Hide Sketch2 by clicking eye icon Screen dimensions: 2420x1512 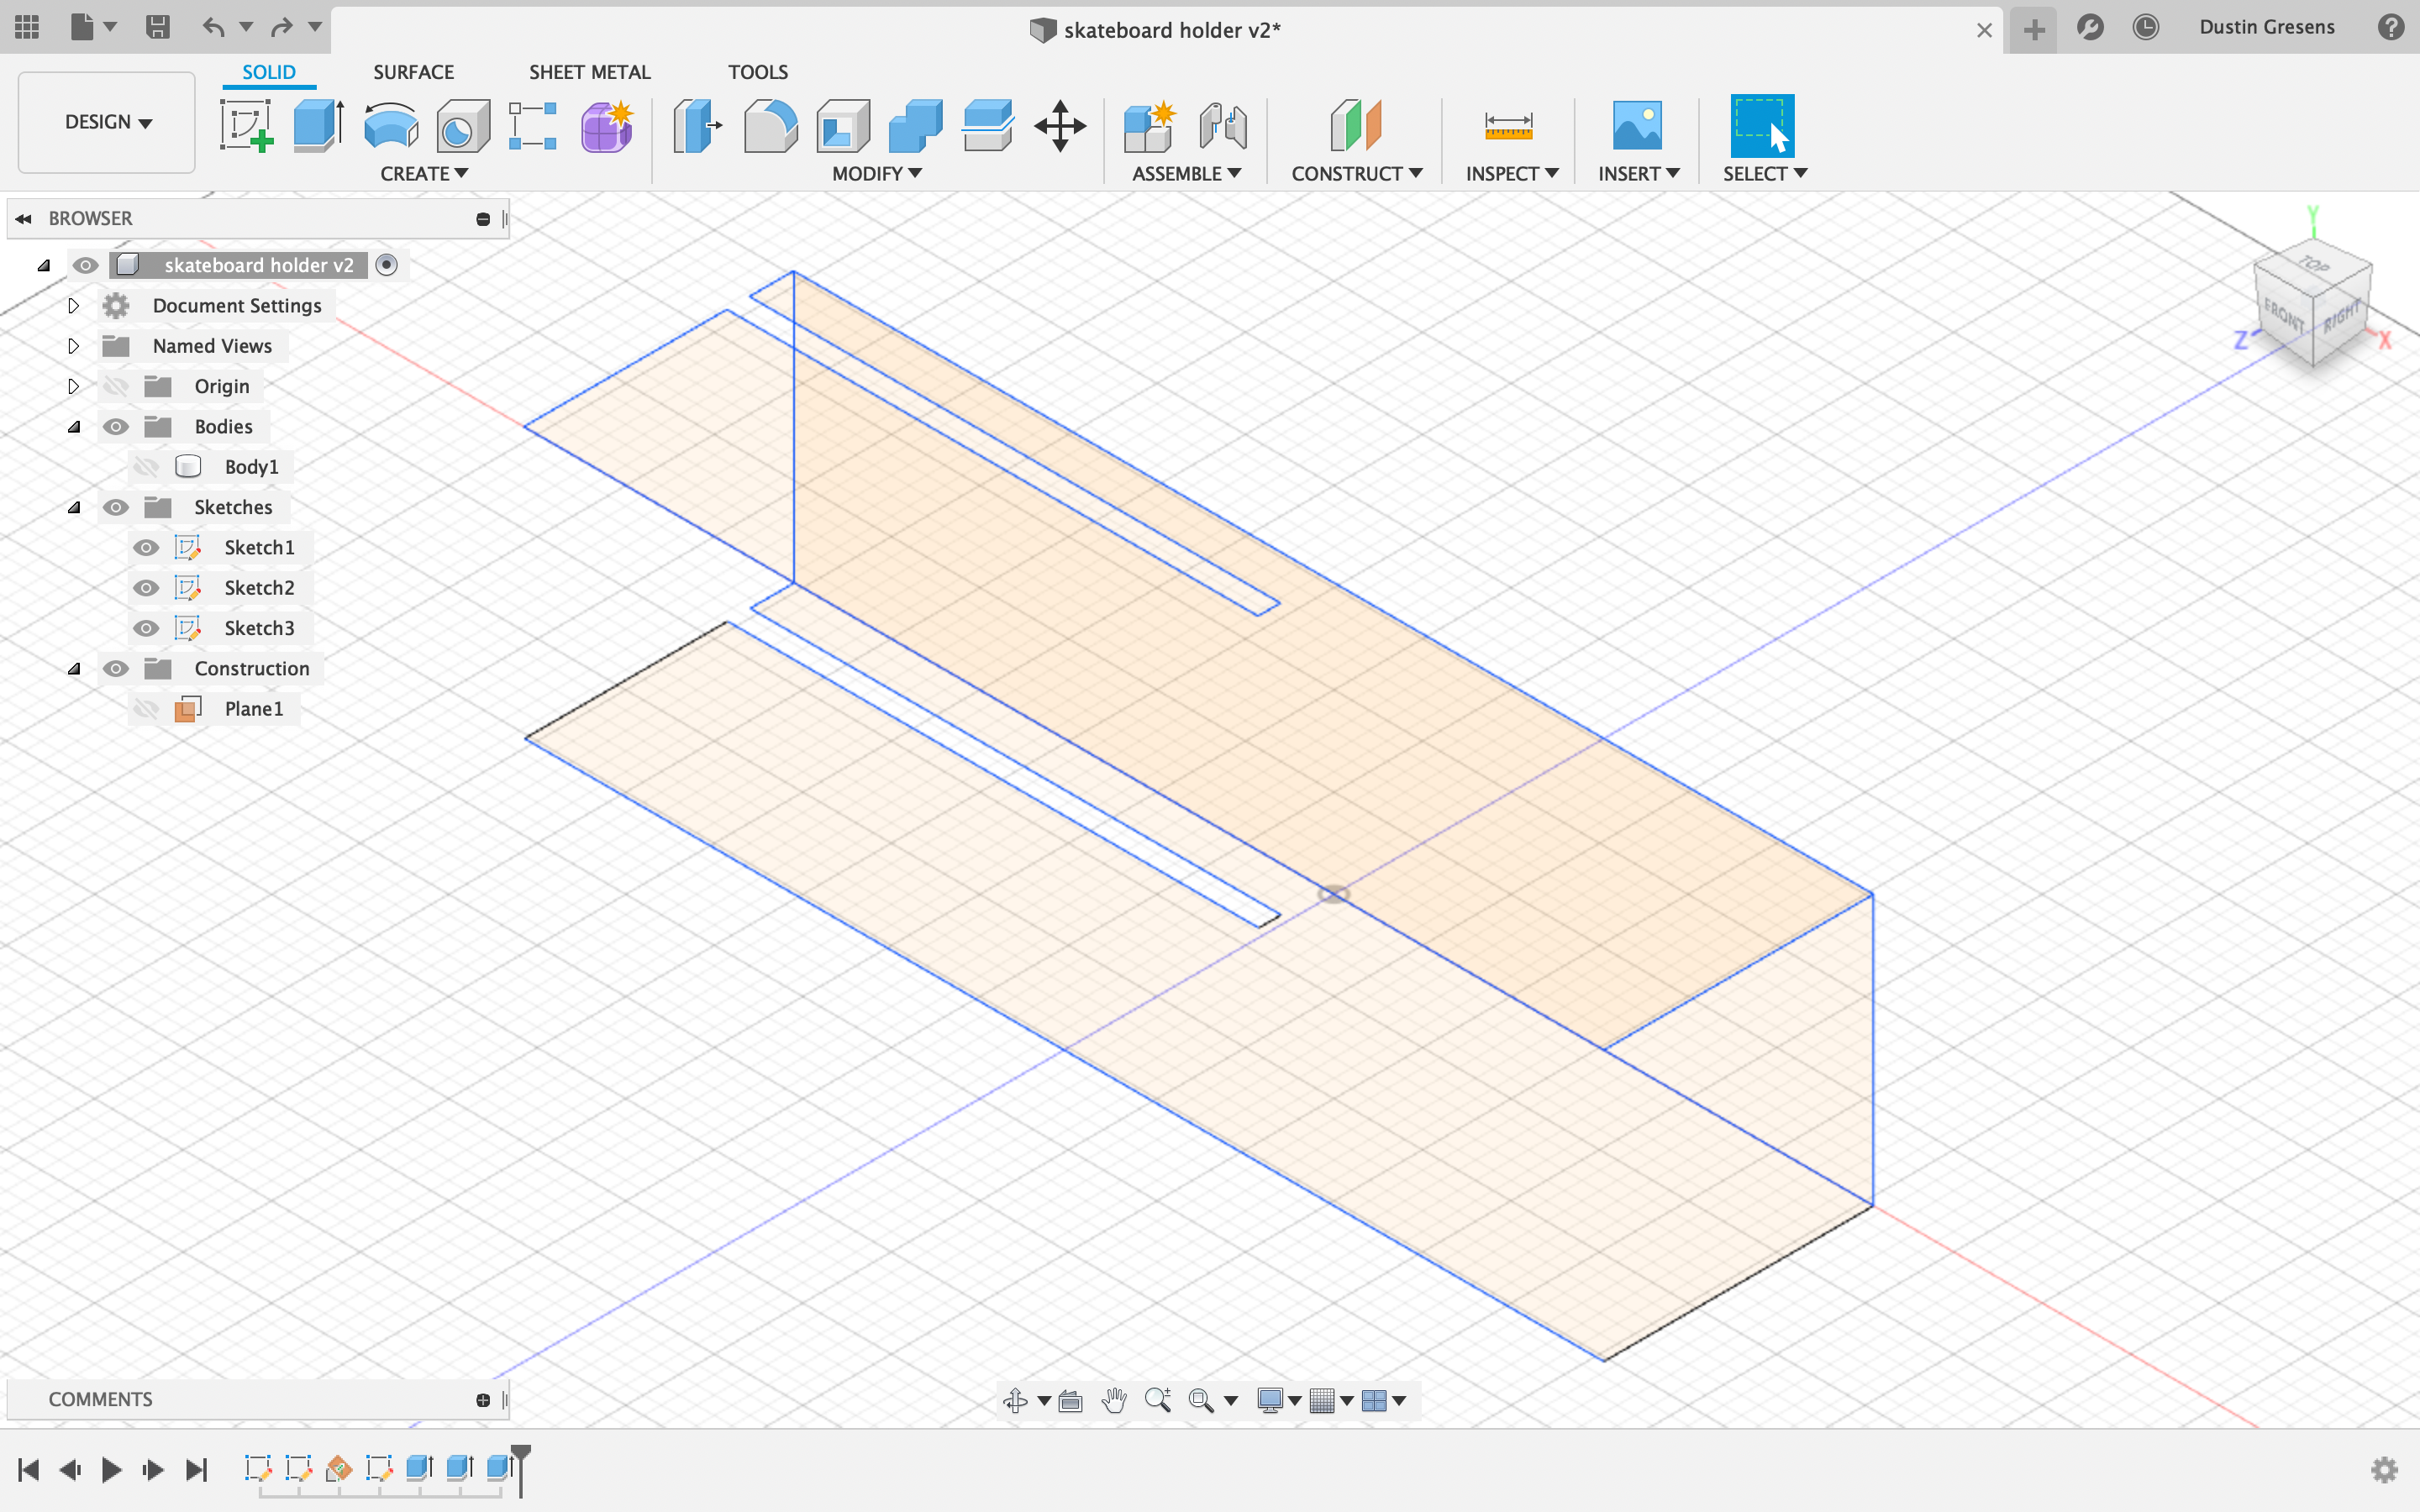coord(146,587)
